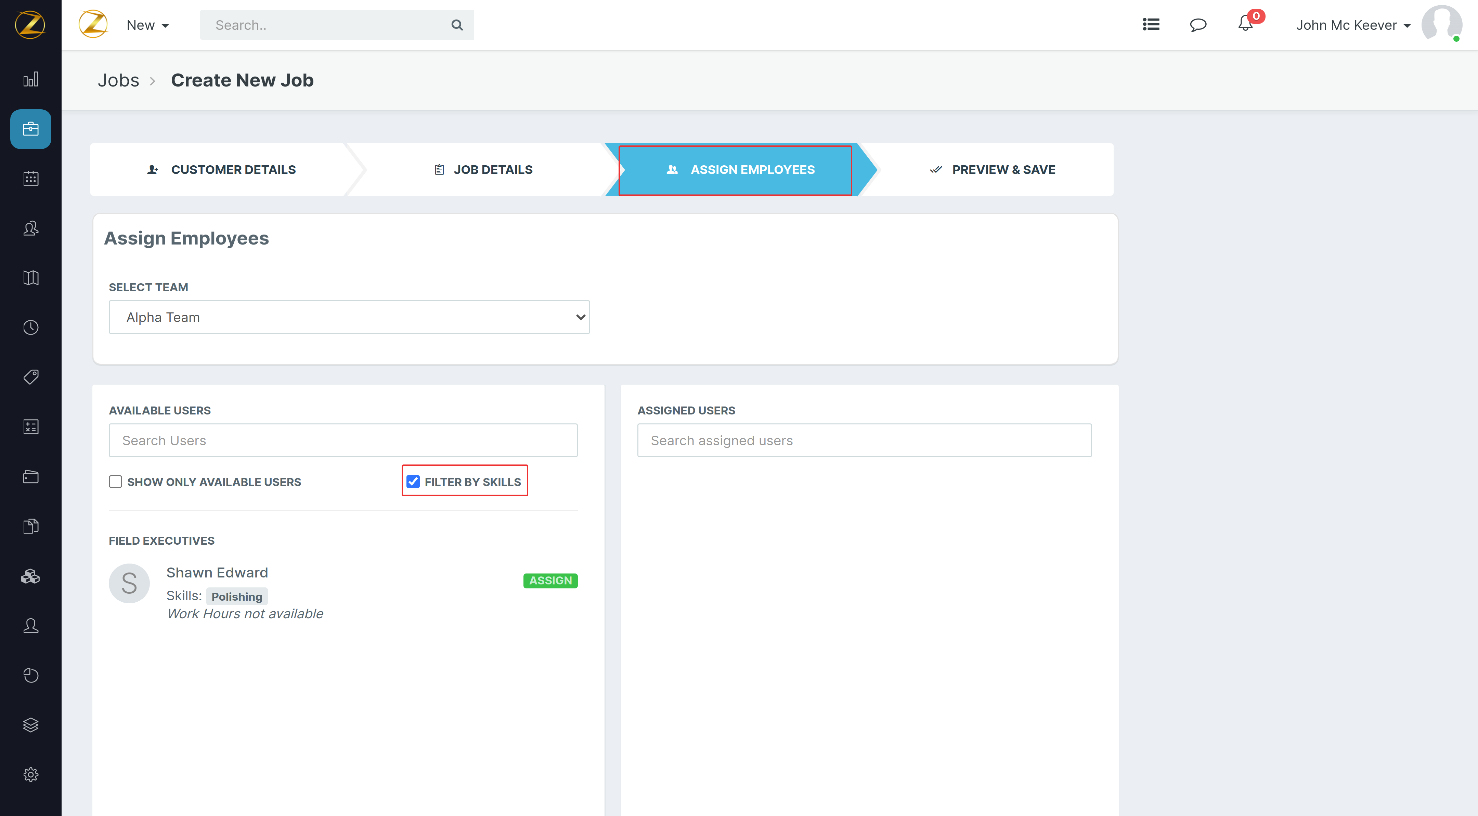Open the clock icon in the sidebar
This screenshot has width=1478, height=816.
[x=31, y=327]
